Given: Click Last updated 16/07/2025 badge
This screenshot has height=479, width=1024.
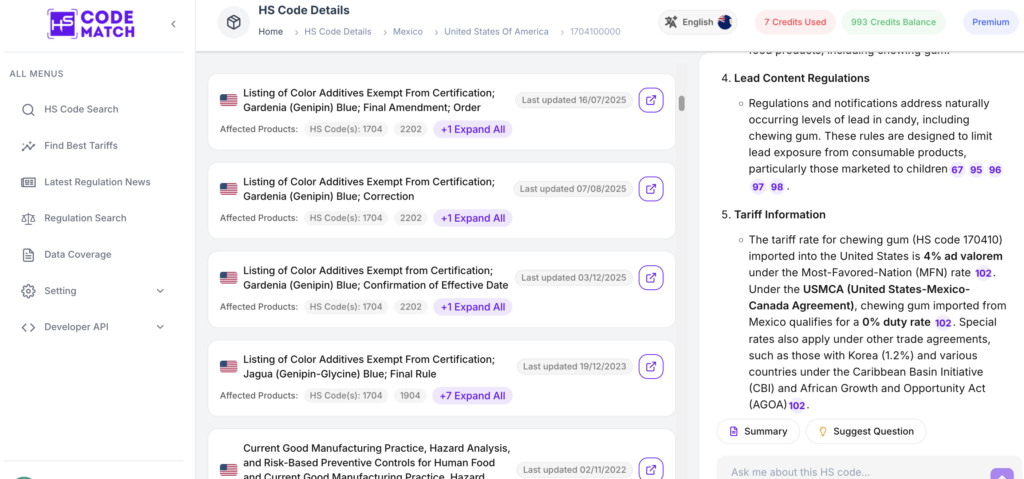Looking at the screenshot, I should tap(573, 100).
